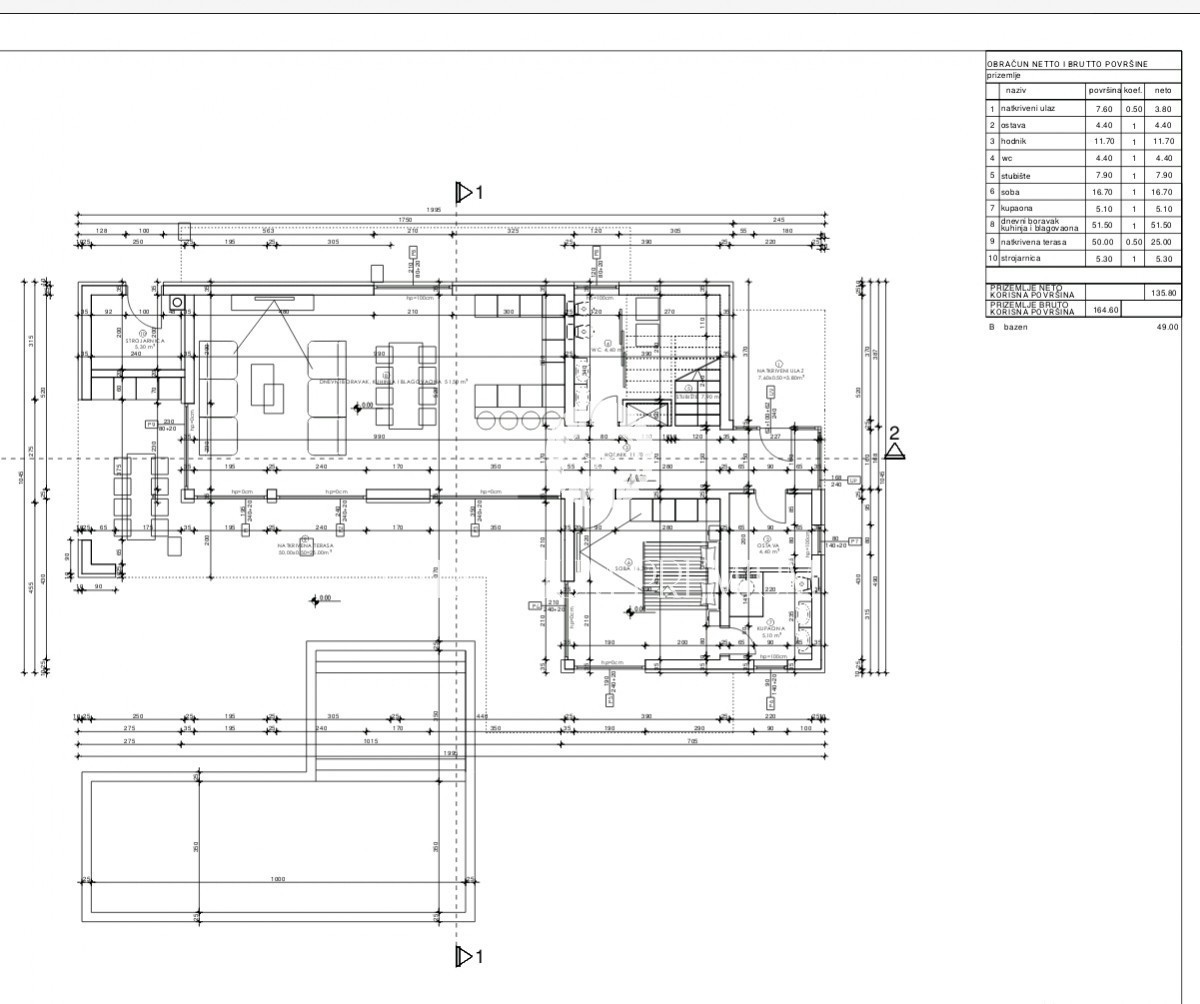Select the four round bar stools
1200x1004 pixels.
pos(511,418)
